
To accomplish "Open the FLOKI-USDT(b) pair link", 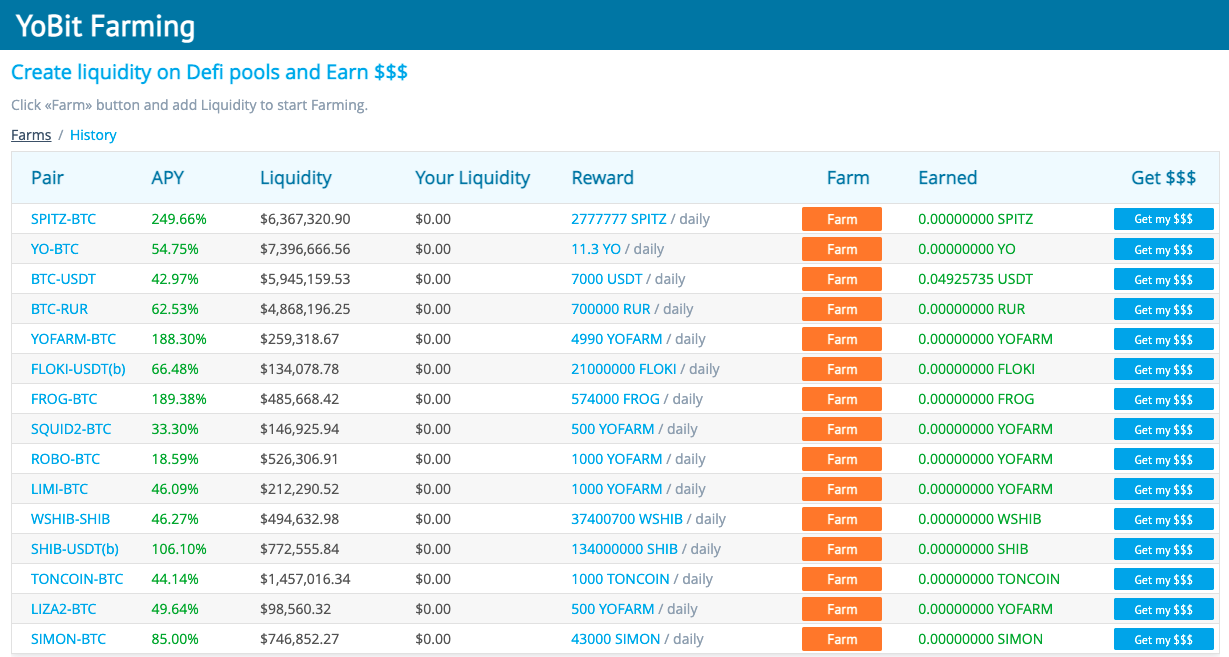I will 78,369.
